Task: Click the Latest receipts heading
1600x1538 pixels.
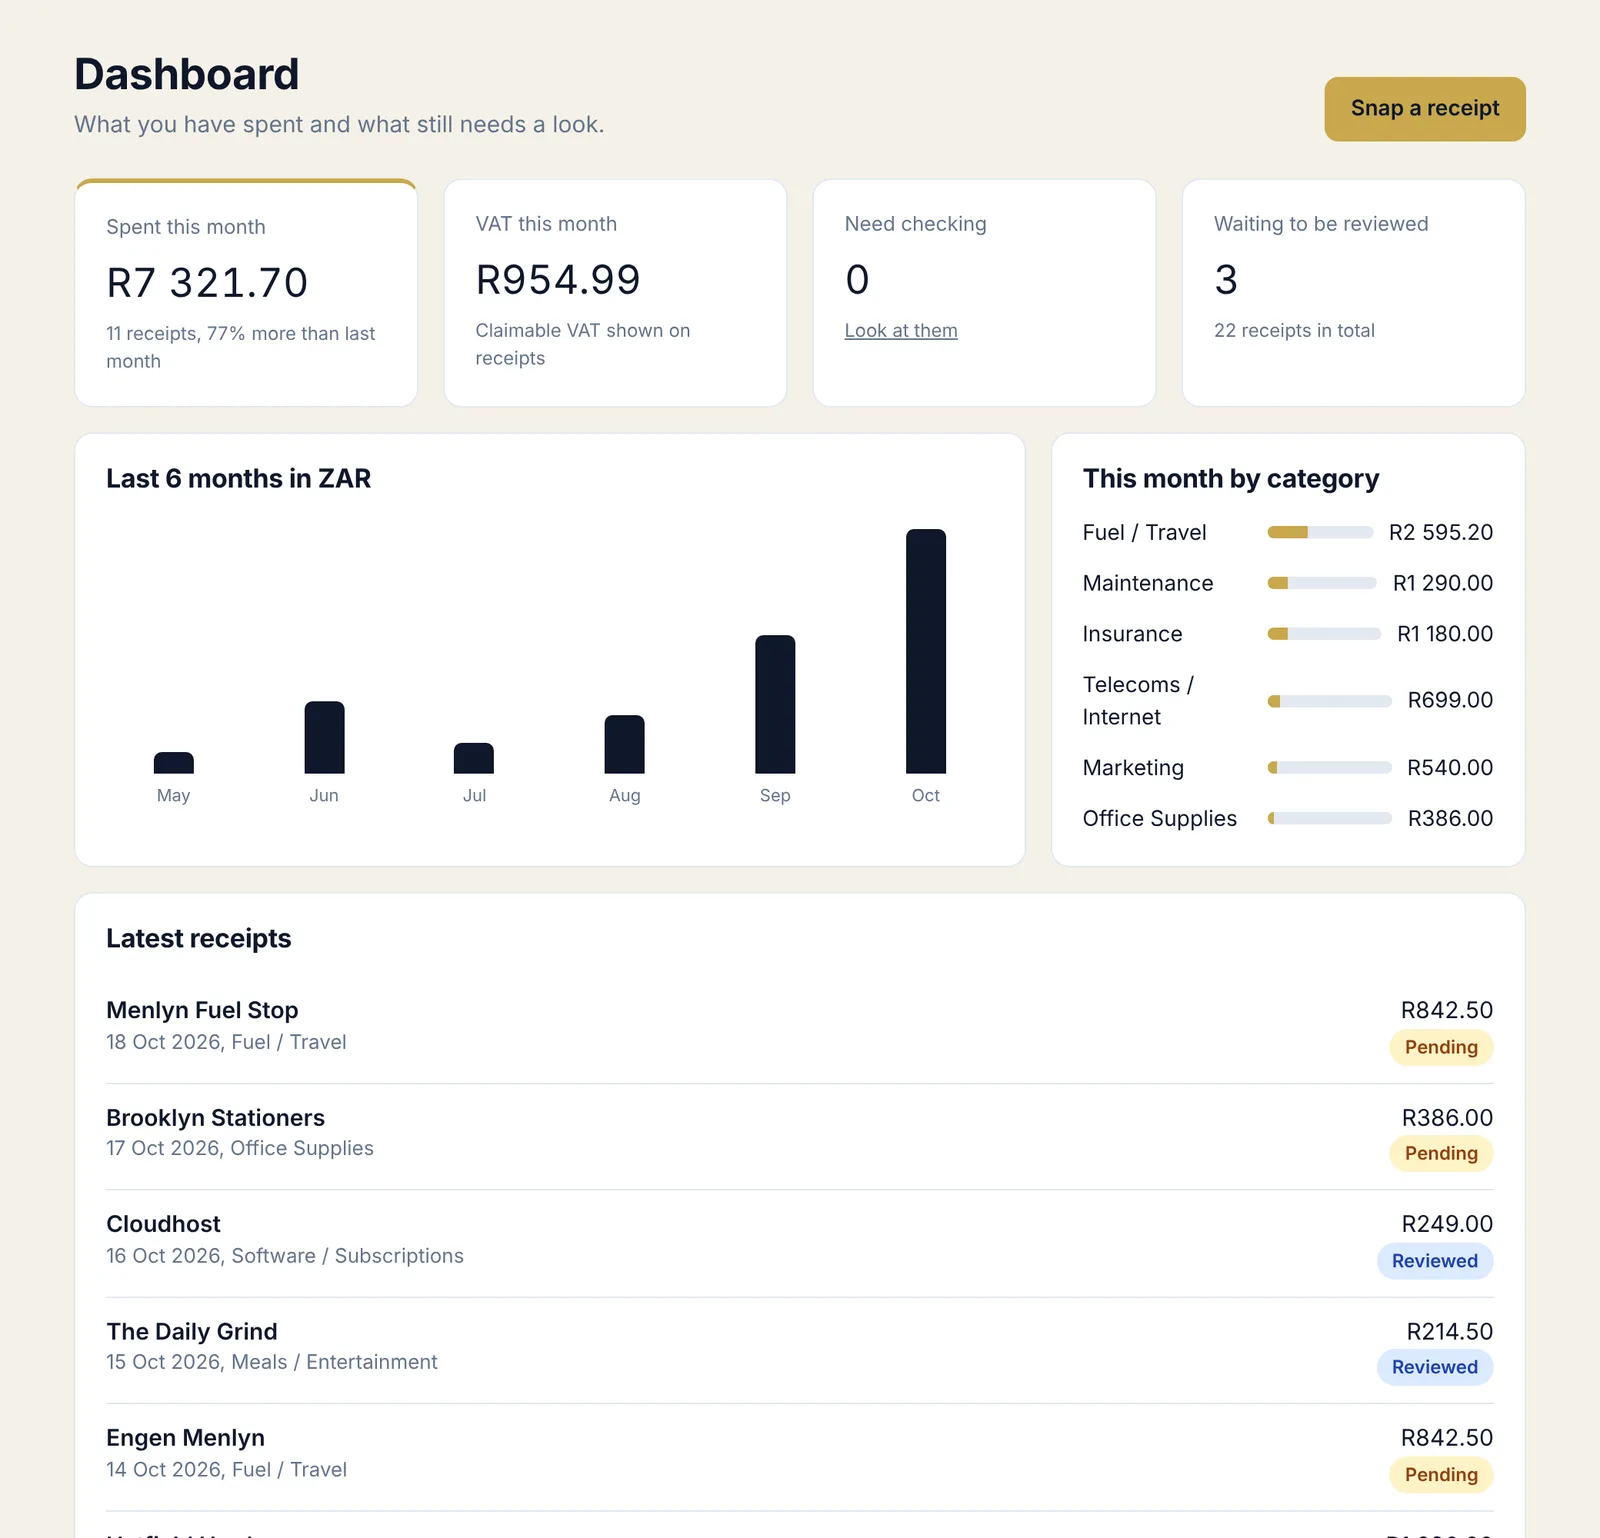Action: 199,938
